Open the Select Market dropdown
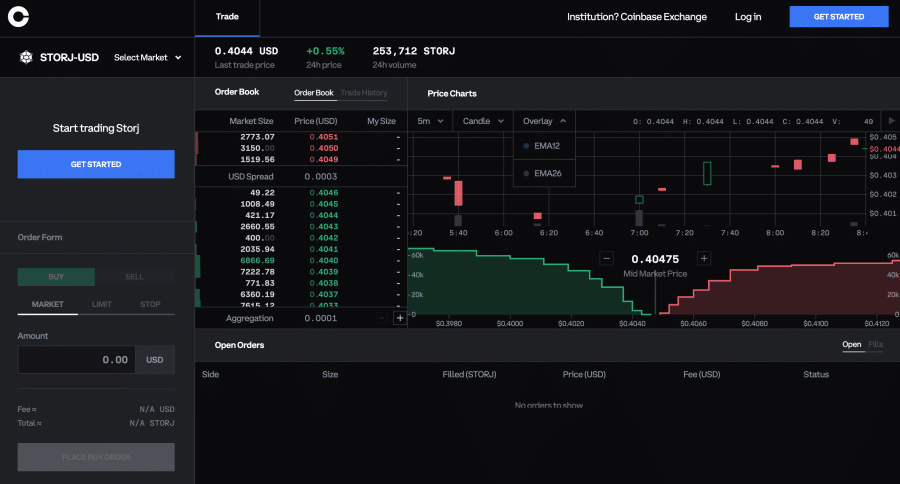Image resolution: width=900 pixels, height=484 pixels. click(x=148, y=57)
